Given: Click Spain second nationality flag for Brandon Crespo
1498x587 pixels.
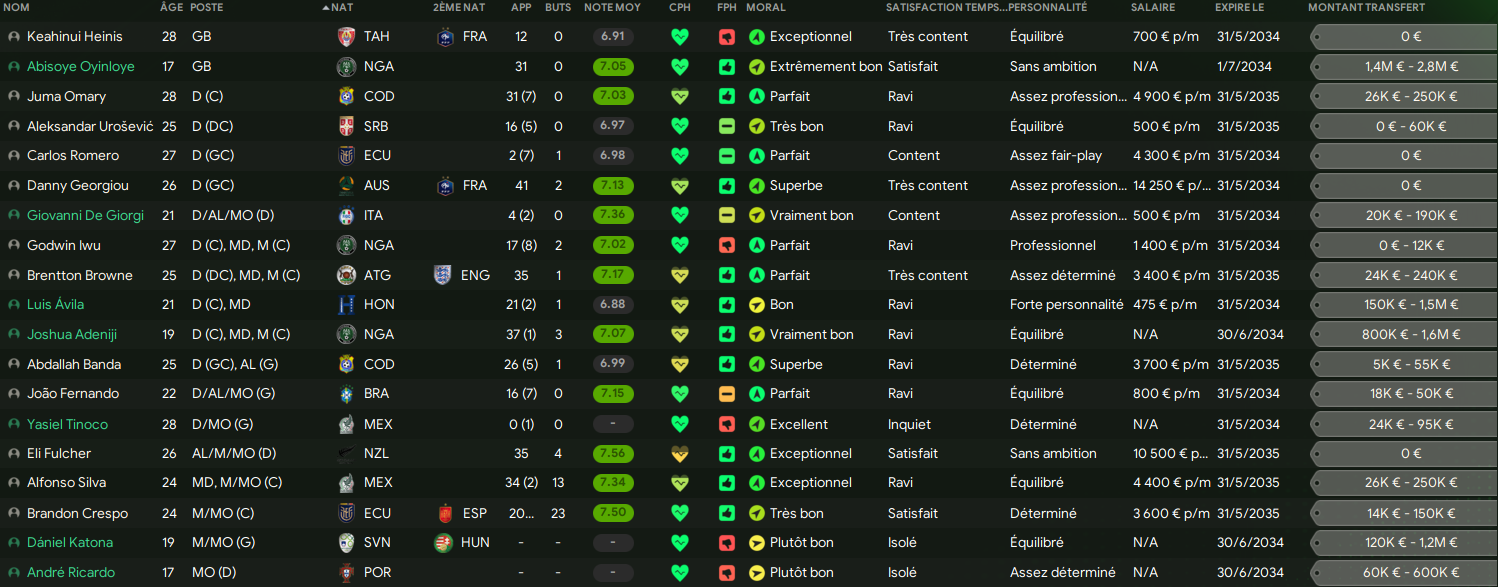Looking at the screenshot, I should pyautogui.click(x=445, y=514).
